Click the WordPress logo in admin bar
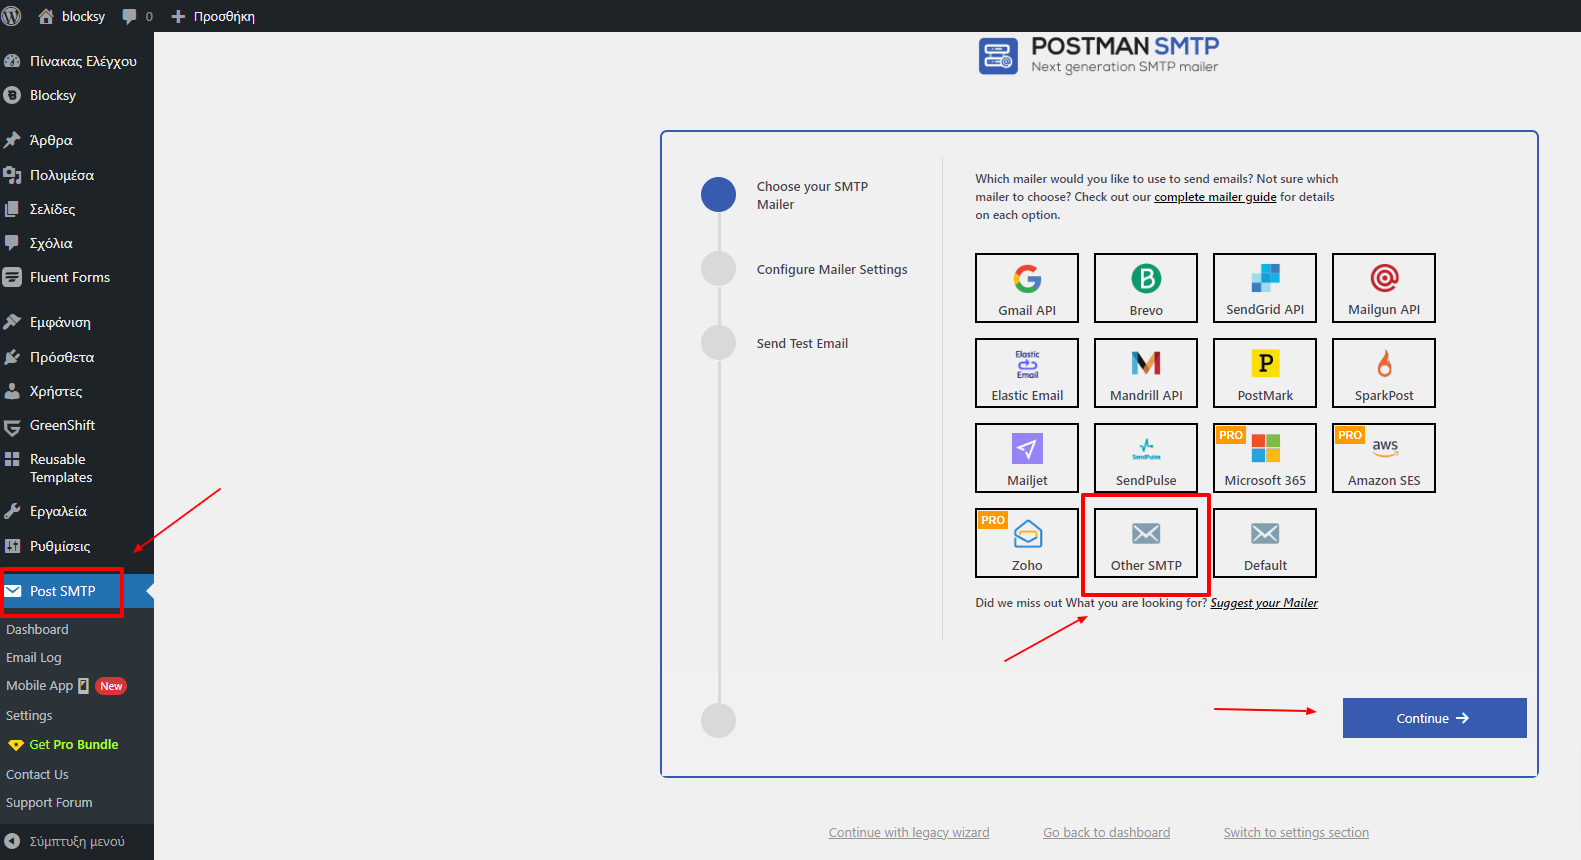The image size is (1581, 860). pyautogui.click(x=12, y=16)
